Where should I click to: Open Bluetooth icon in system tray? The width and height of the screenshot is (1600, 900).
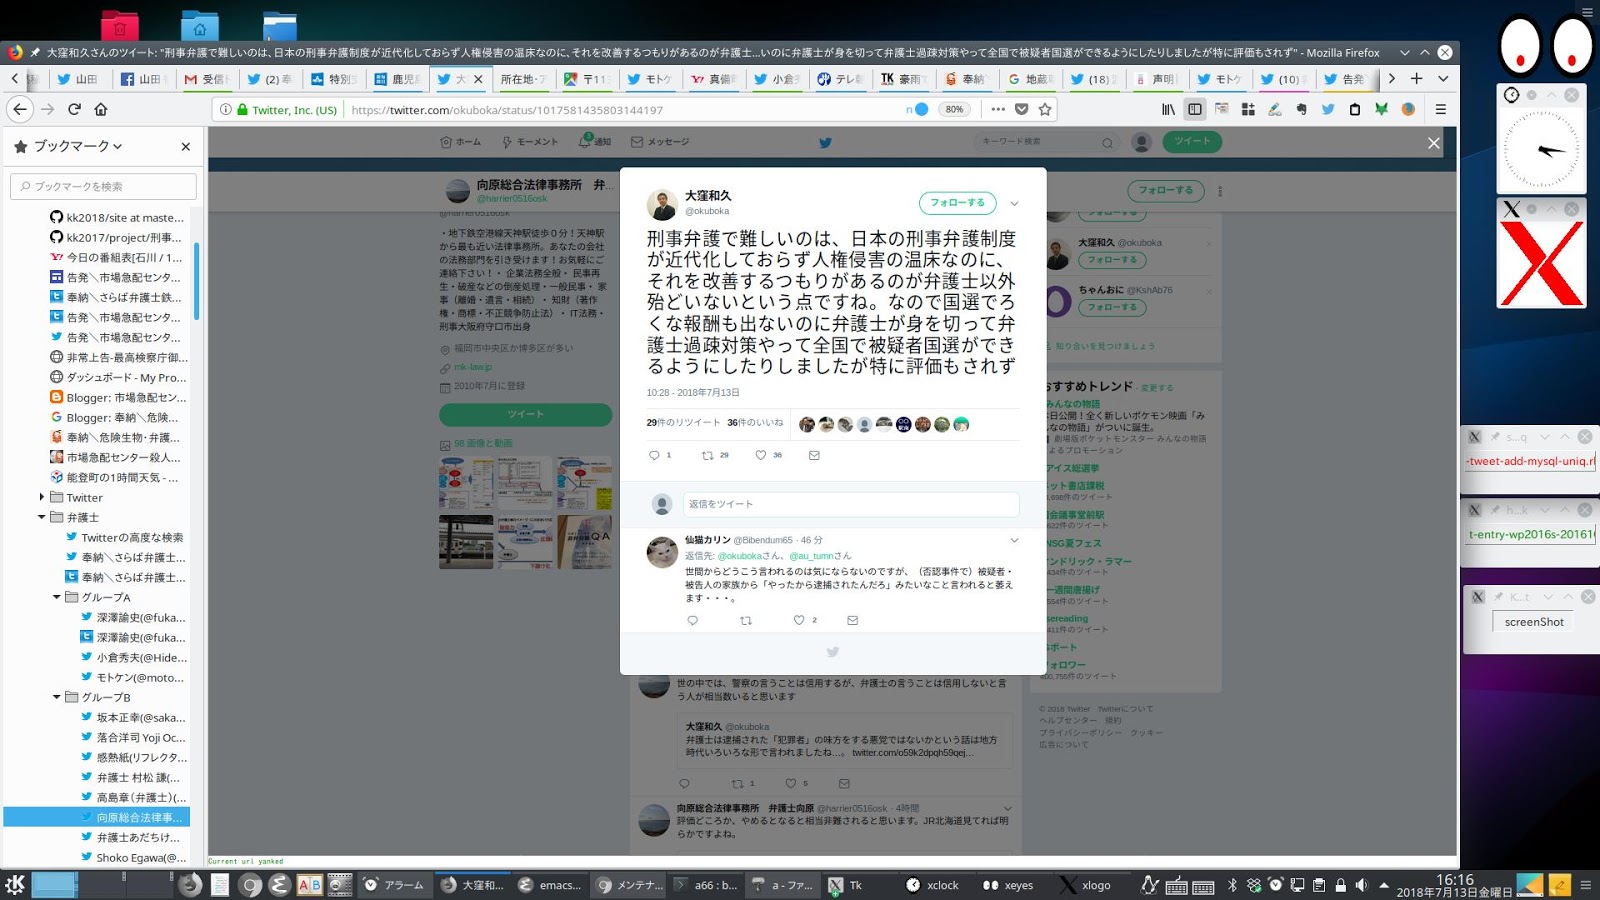pos(1233,885)
